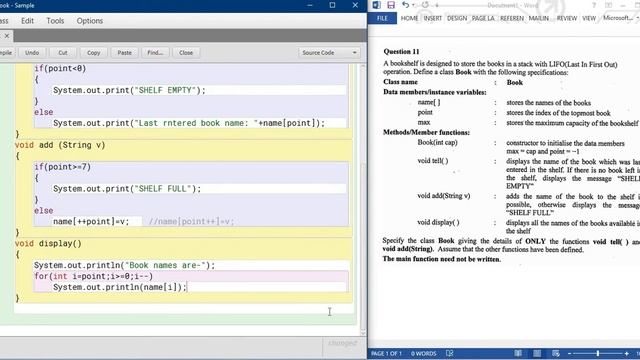
Task: Click 'Methods/Member functions:' heading in Word
Action: coord(426,132)
